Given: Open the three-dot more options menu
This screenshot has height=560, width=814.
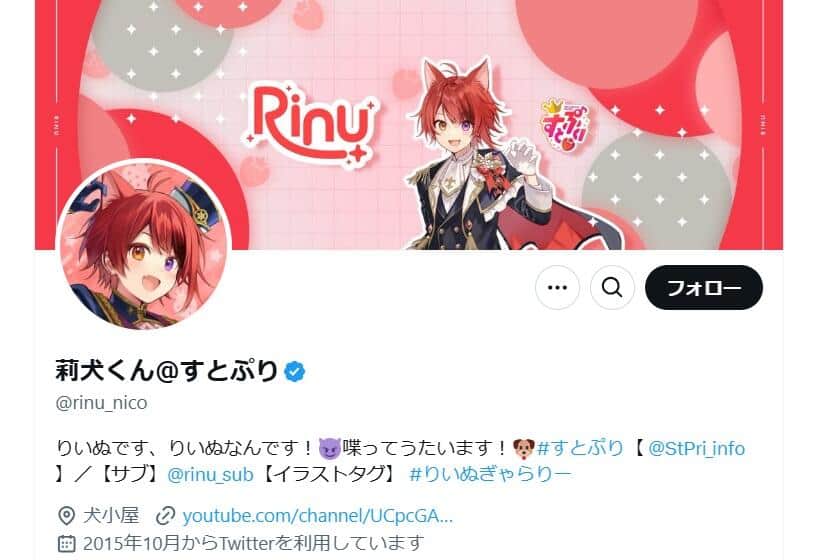Looking at the screenshot, I should pyautogui.click(x=557, y=287).
